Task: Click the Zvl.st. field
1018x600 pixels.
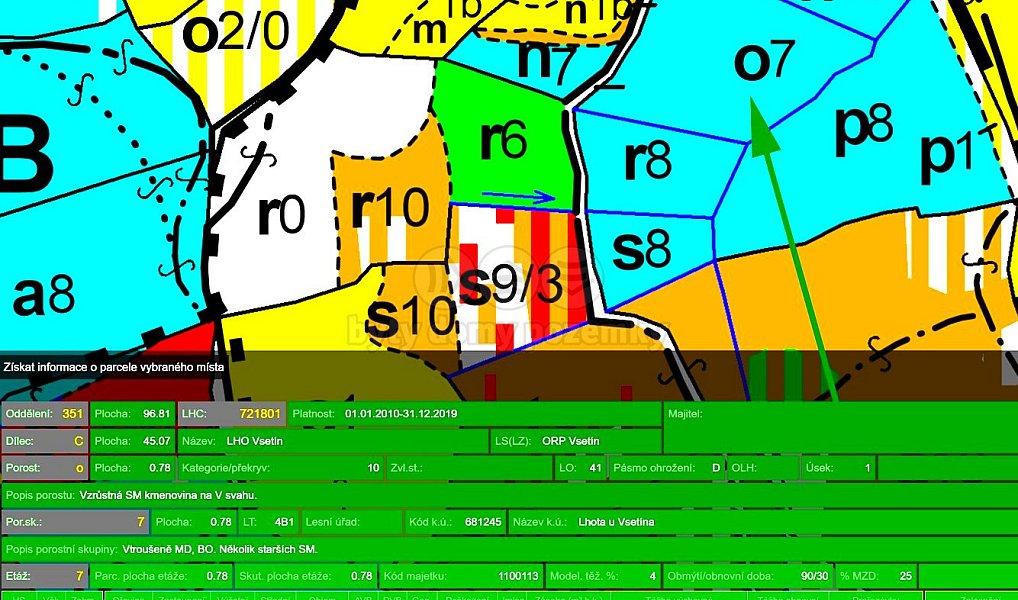Action: 469,468
